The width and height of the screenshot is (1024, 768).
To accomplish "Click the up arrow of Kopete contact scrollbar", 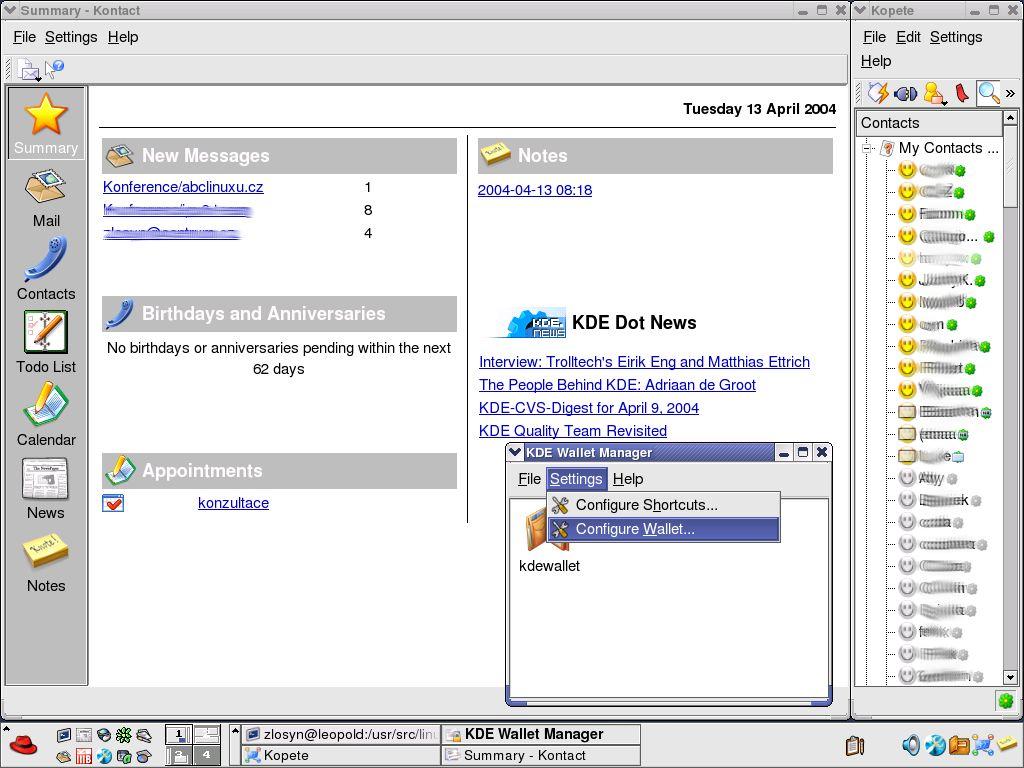I will [x=1010, y=118].
